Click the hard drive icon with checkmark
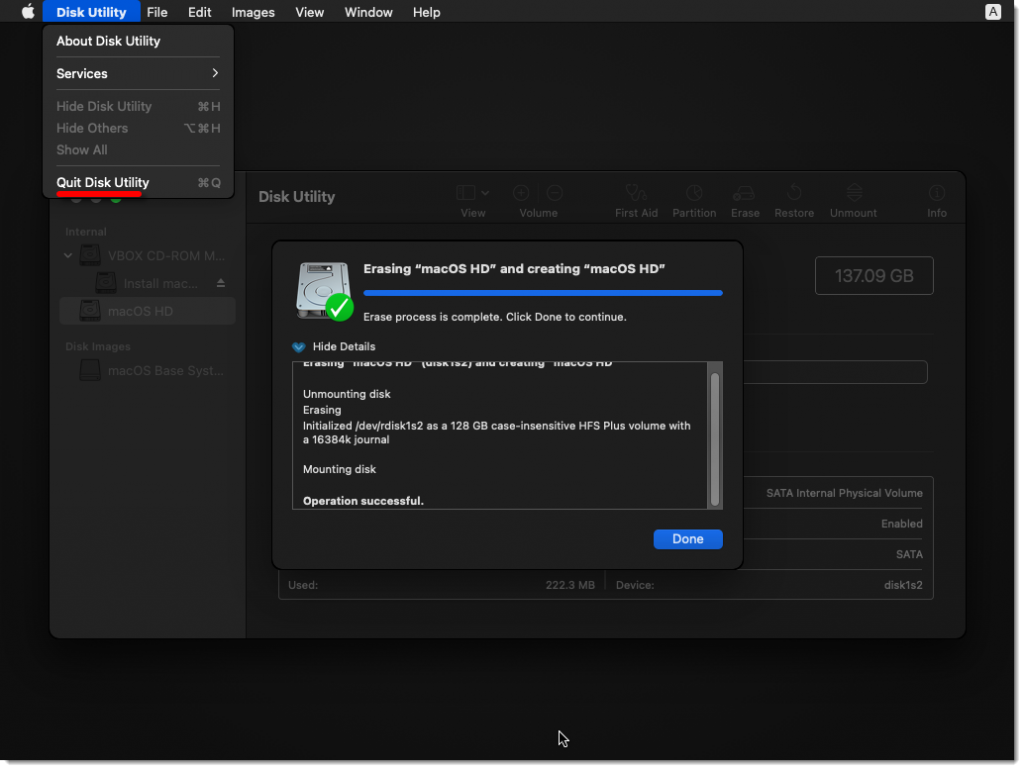 (324, 291)
